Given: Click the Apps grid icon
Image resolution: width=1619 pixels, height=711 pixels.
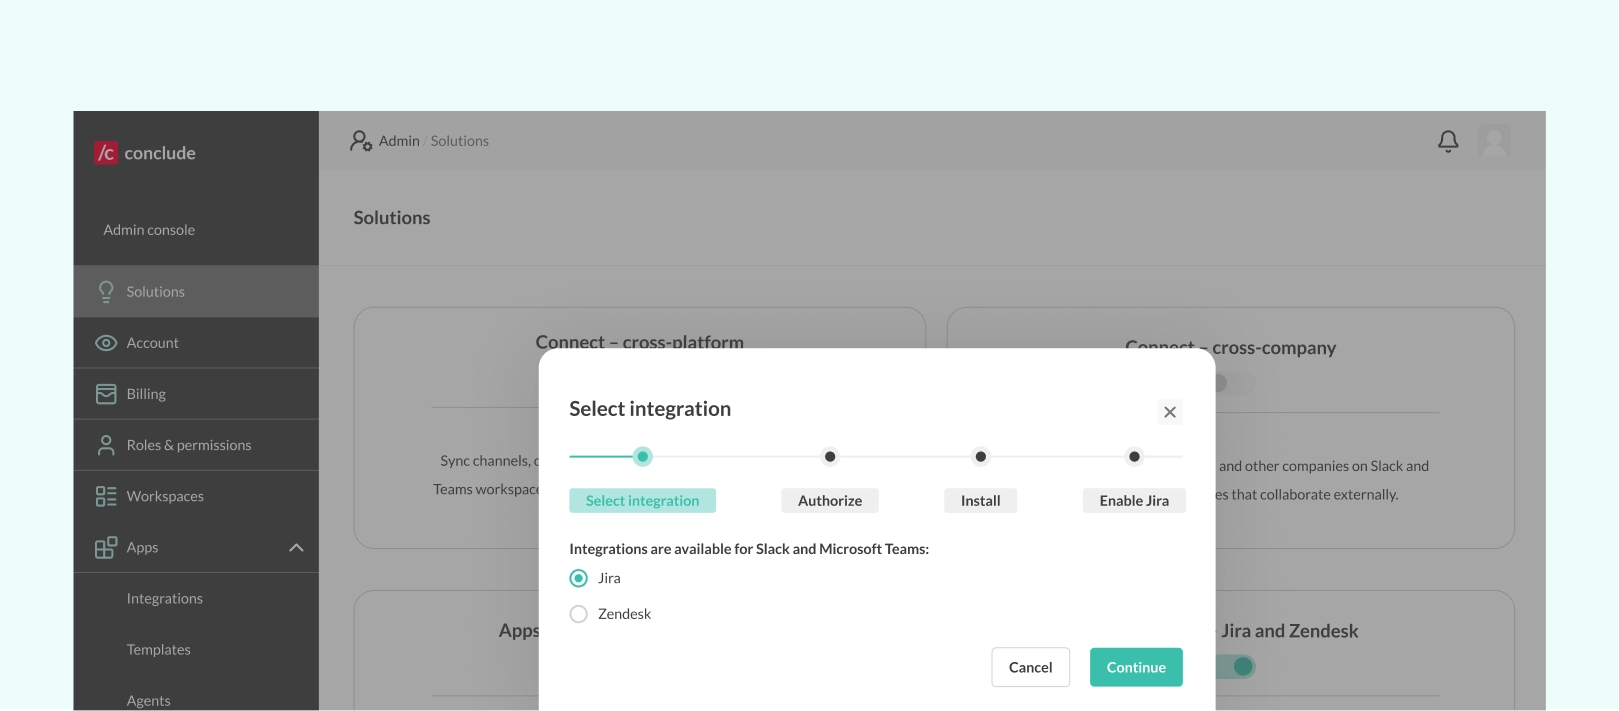Looking at the screenshot, I should (x=106, y=548).
